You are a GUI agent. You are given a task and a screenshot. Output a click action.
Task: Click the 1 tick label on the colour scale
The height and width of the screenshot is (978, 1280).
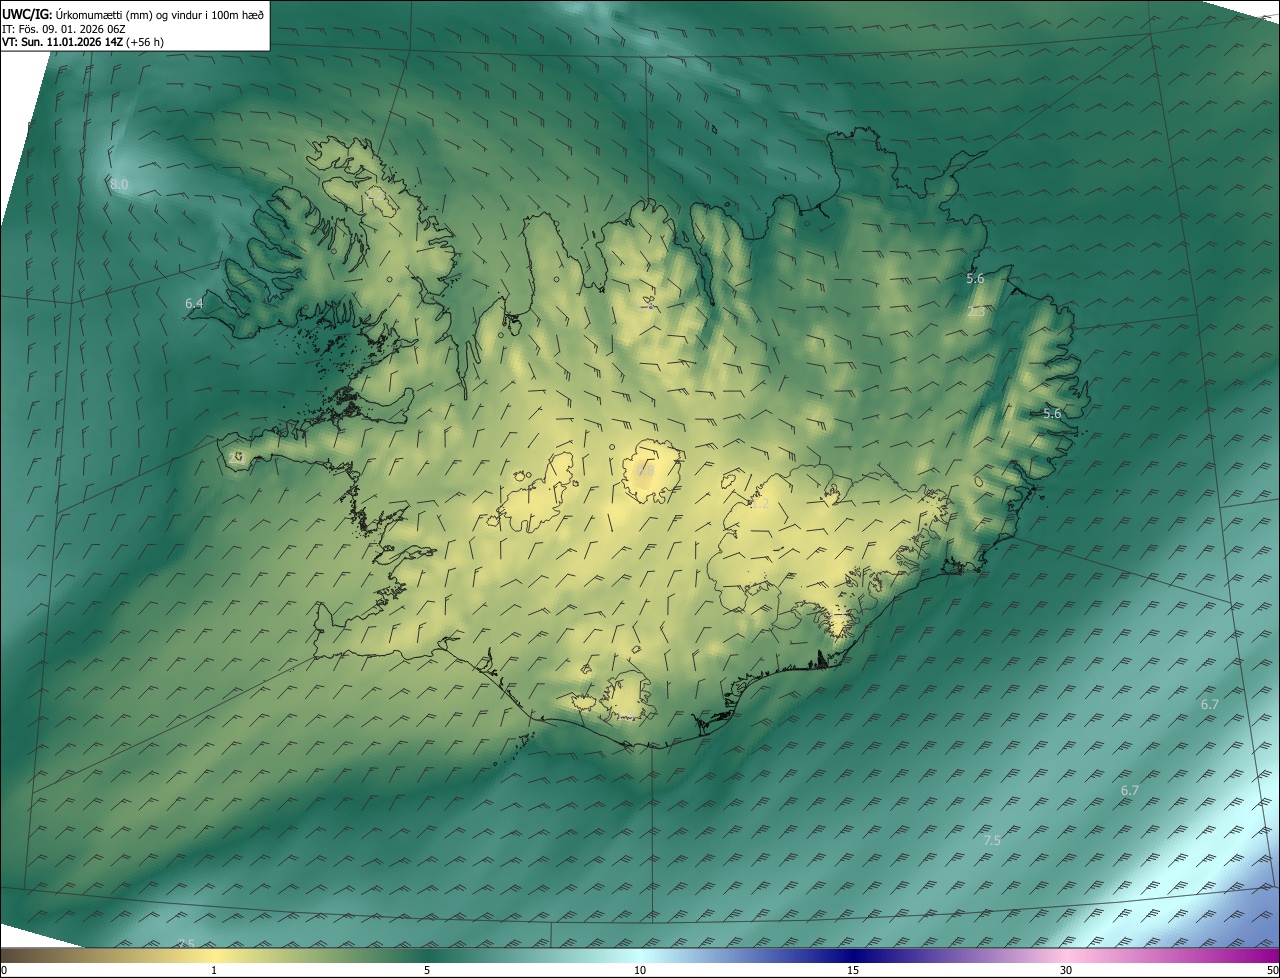coord(214,970)
